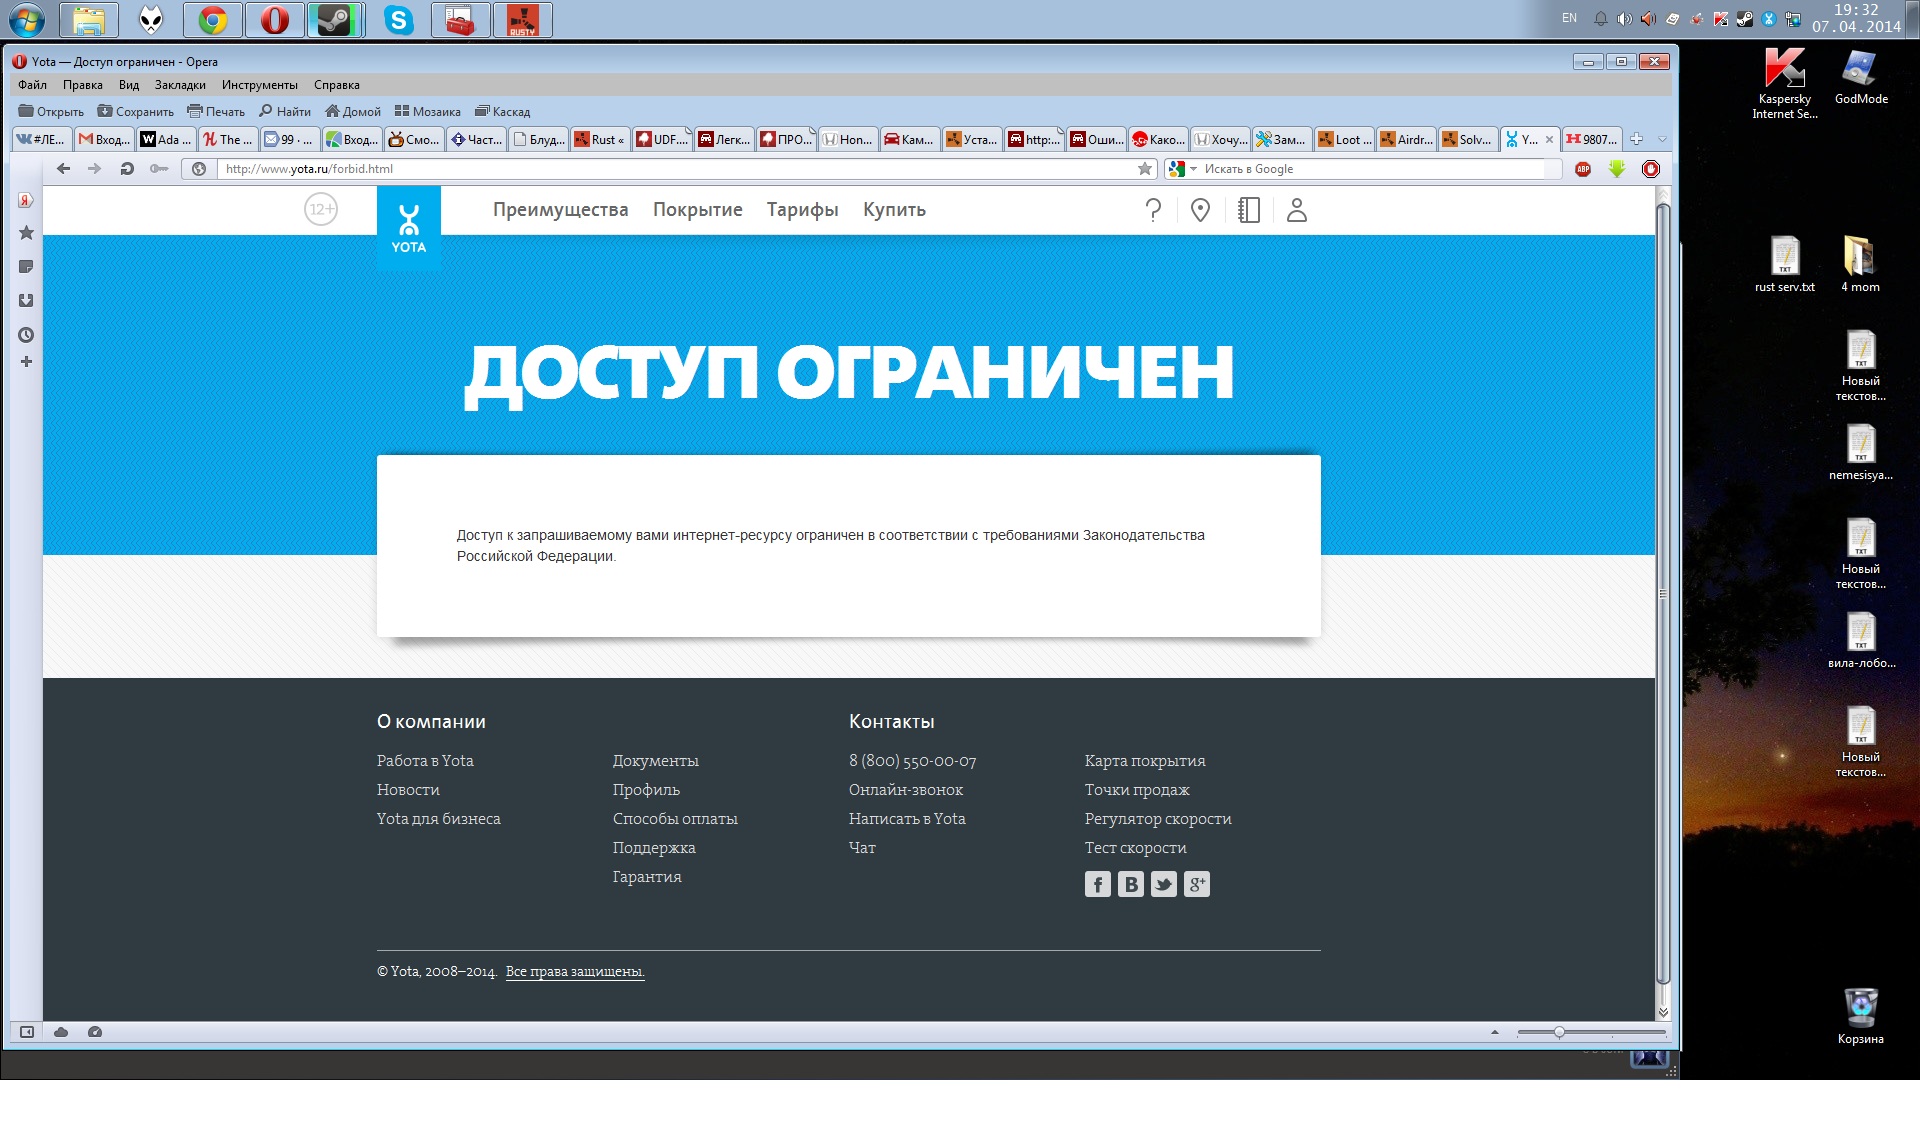Follow the Работа в Yota link

click(x=425, y=761)
